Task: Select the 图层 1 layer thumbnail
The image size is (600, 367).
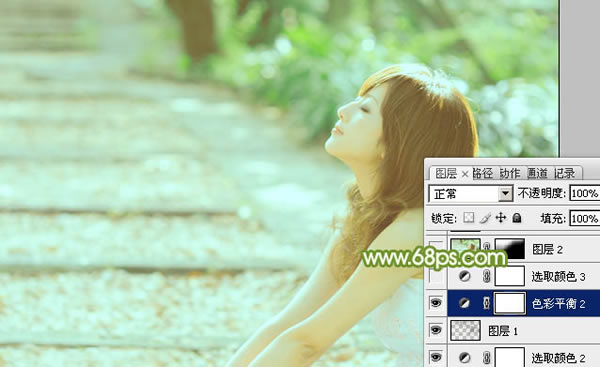Action: pyautogui.click(x=466, y=331)
